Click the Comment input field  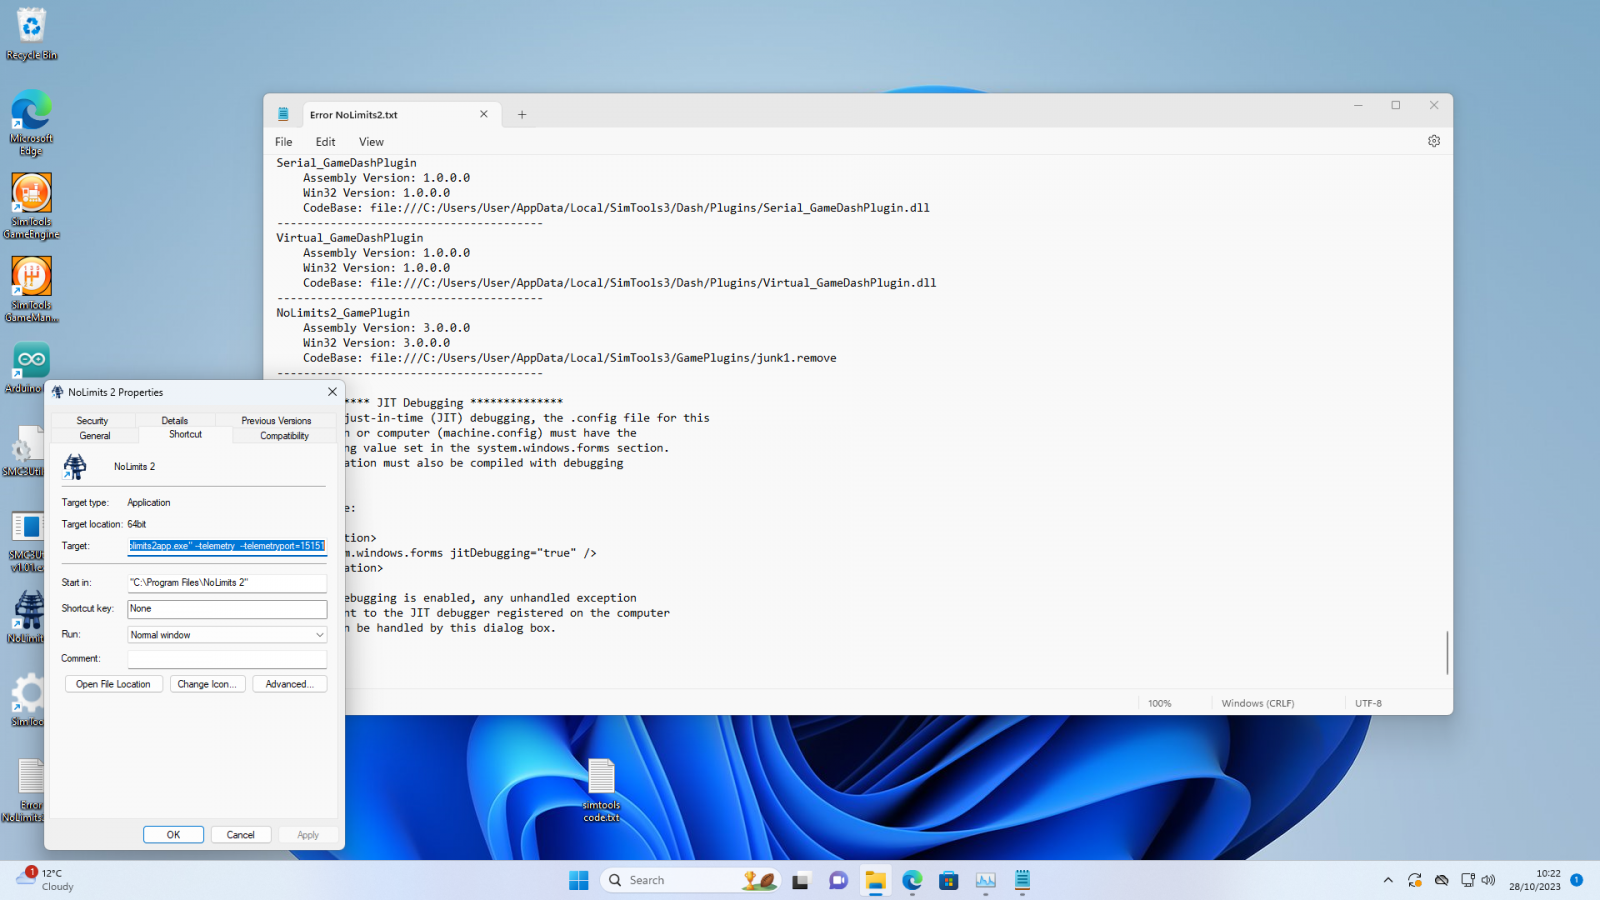pos(227,659)
